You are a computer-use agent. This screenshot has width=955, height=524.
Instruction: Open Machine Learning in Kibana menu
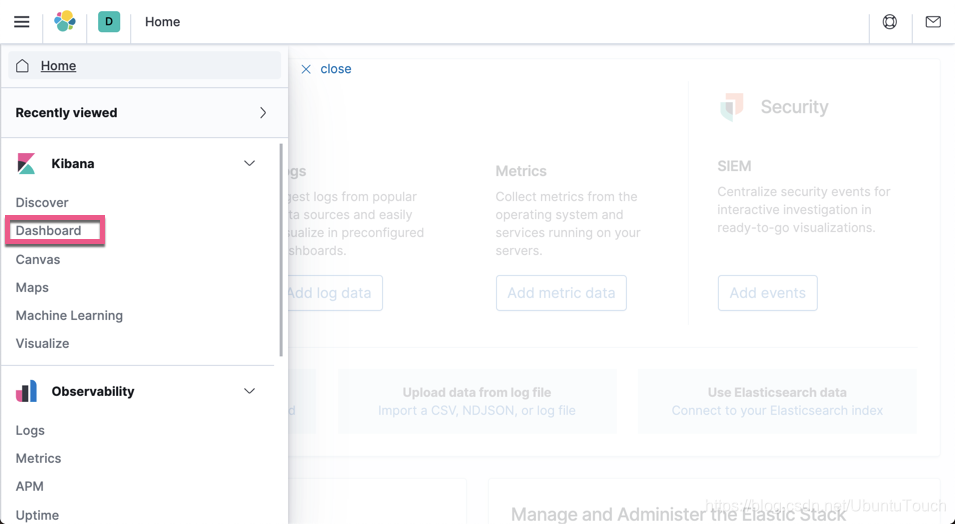tap(69, 316)
